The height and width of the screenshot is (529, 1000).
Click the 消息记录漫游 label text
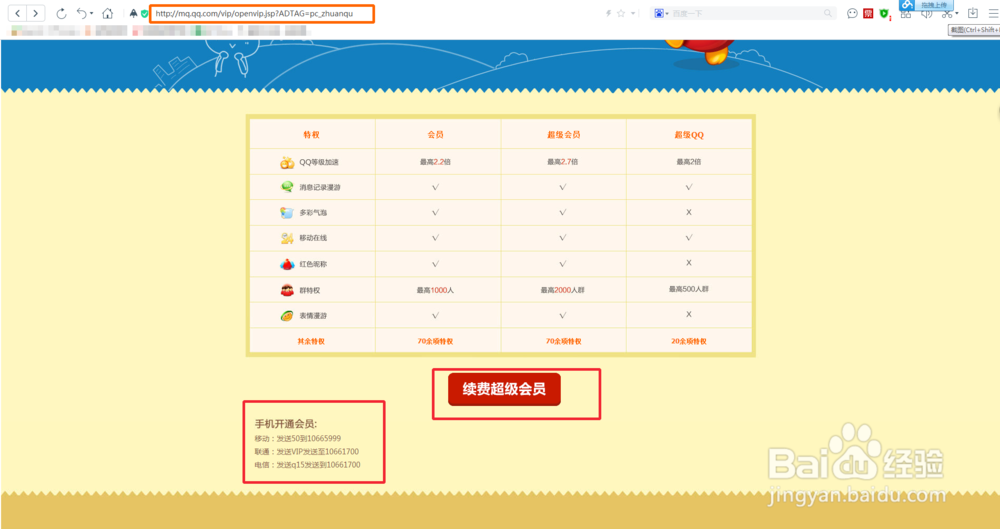pos(320,188)
